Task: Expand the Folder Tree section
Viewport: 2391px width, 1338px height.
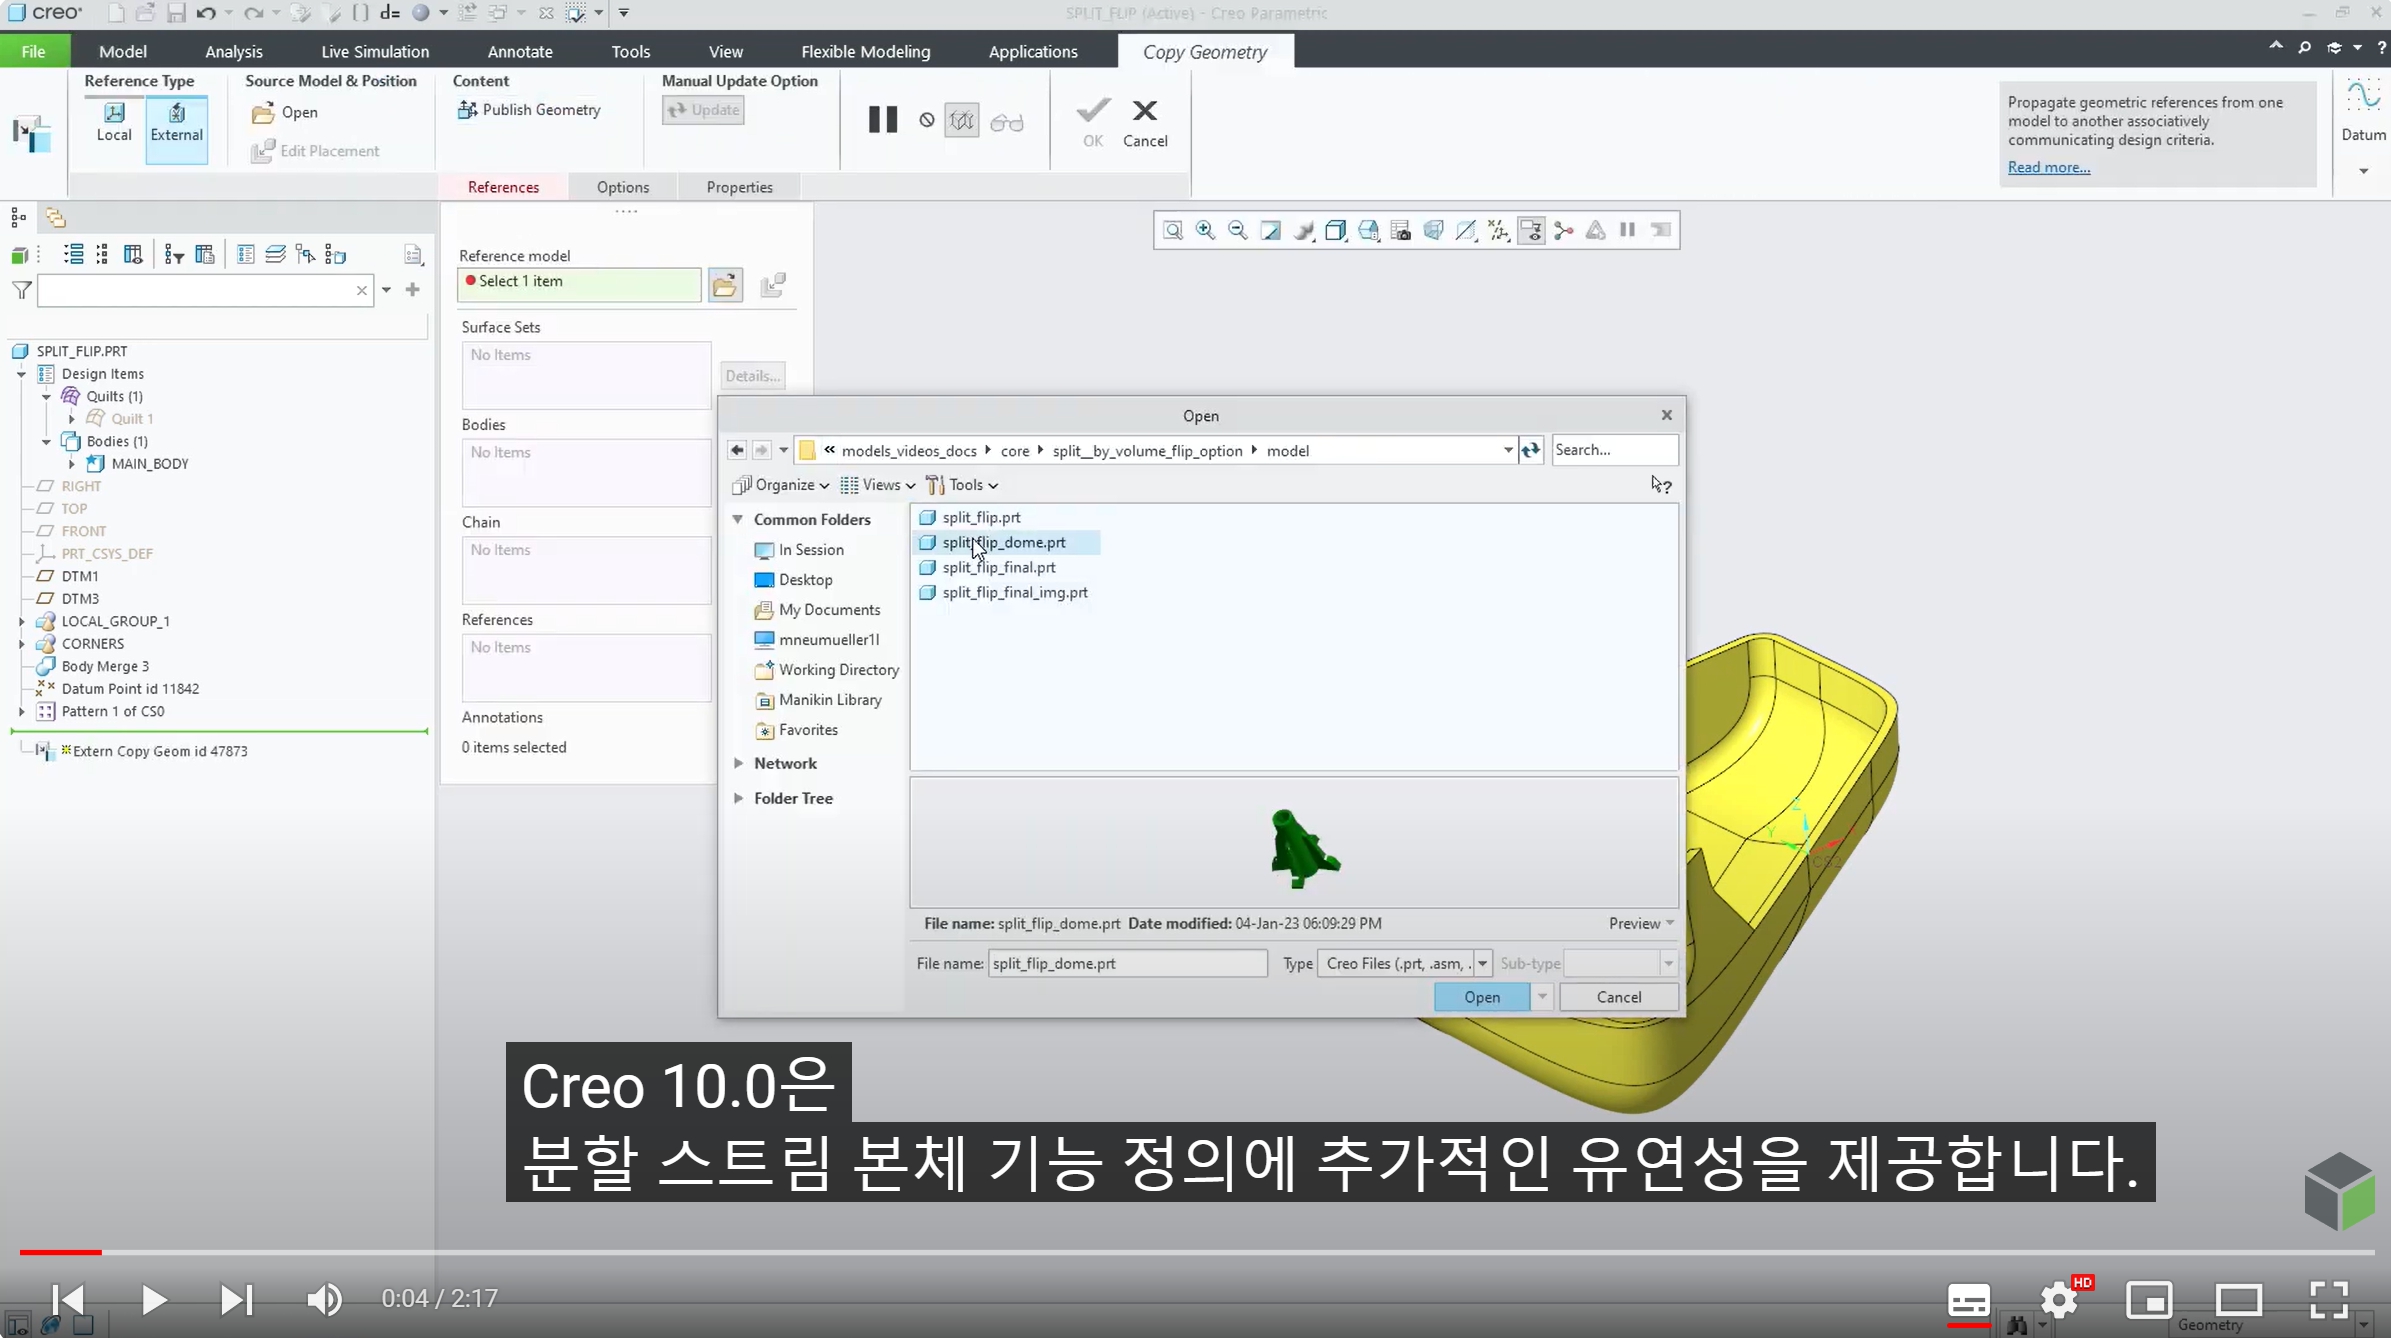Action: coord(738,798)
